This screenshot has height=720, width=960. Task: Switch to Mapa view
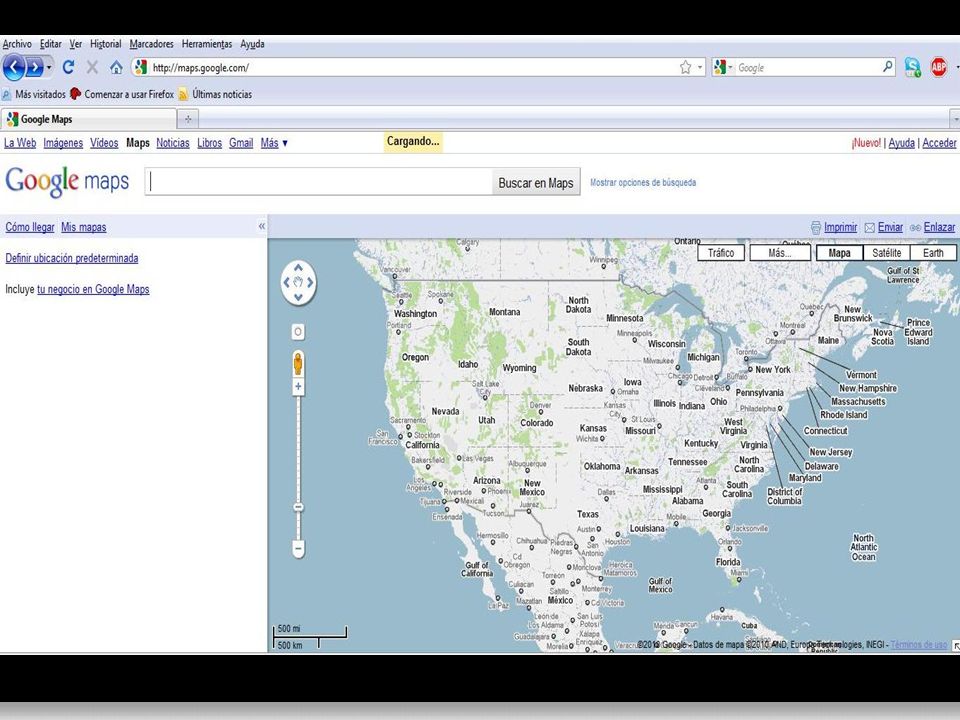tap(839, 253)
